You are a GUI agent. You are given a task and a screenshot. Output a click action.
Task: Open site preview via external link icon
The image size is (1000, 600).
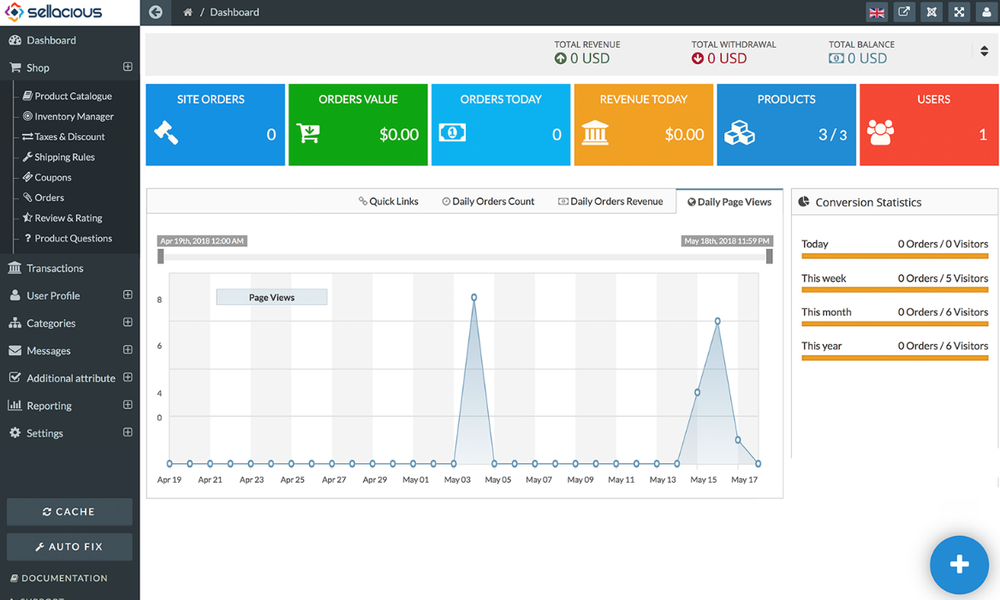[904, 12]
